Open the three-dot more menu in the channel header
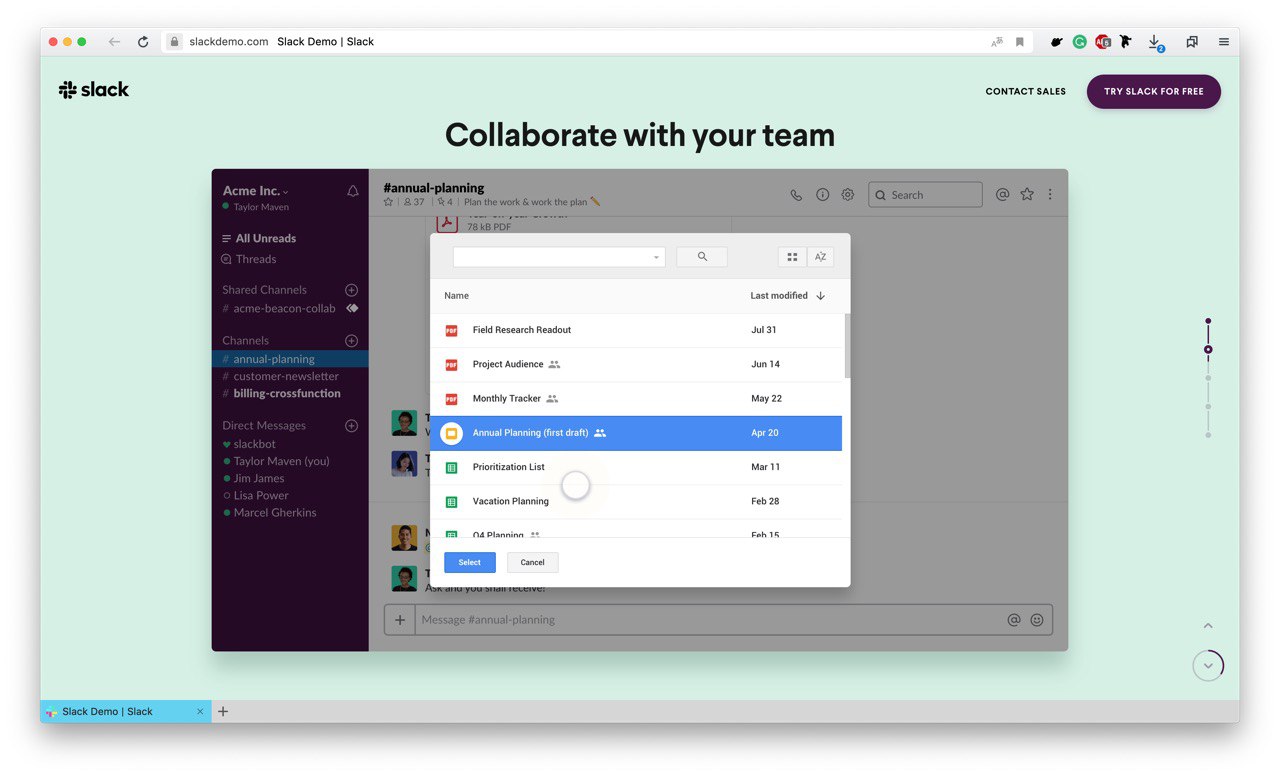The width and height of the screenshot is (1280, 776). tap(1050, 195)
